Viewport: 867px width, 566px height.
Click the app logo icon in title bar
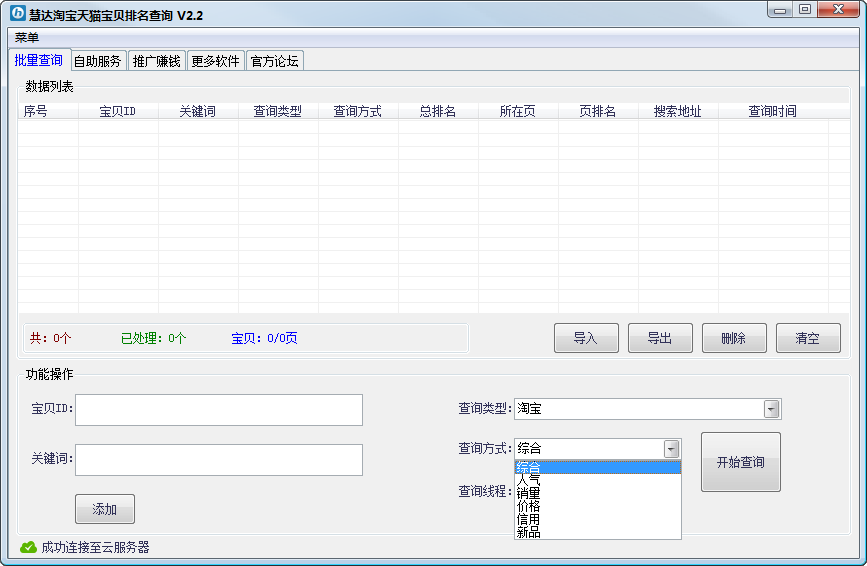pos(17,15)
